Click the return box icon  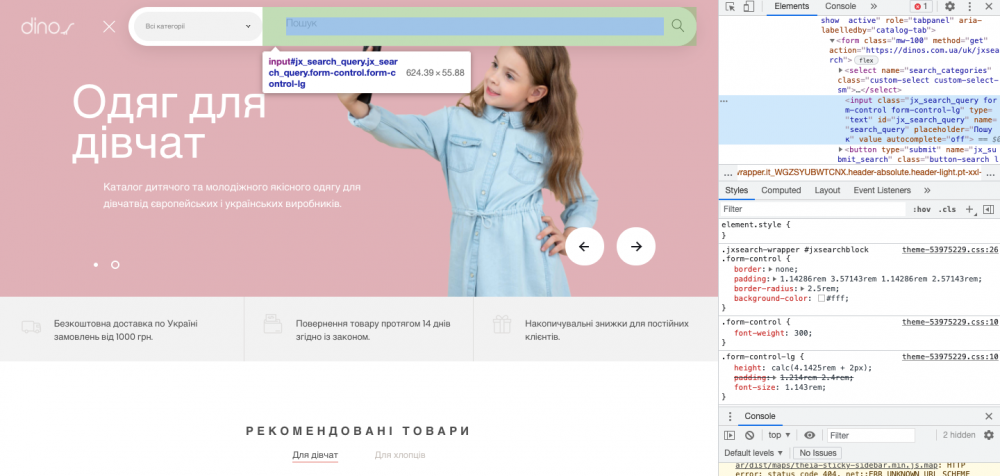tap(272, 324)
